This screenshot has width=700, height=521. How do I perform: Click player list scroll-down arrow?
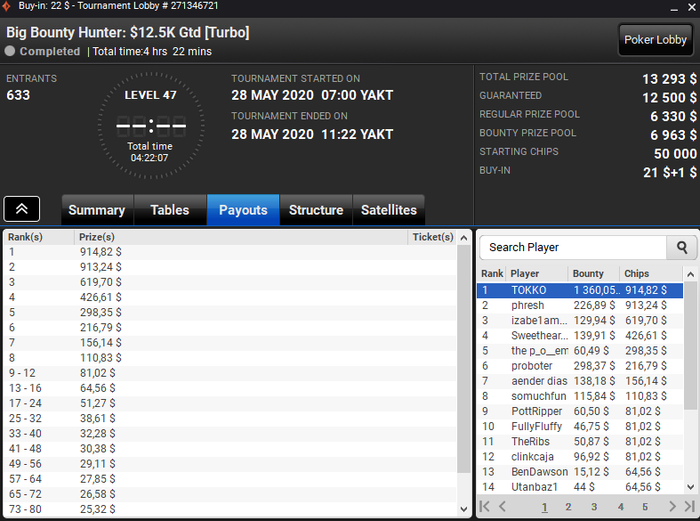pos(690,487)
